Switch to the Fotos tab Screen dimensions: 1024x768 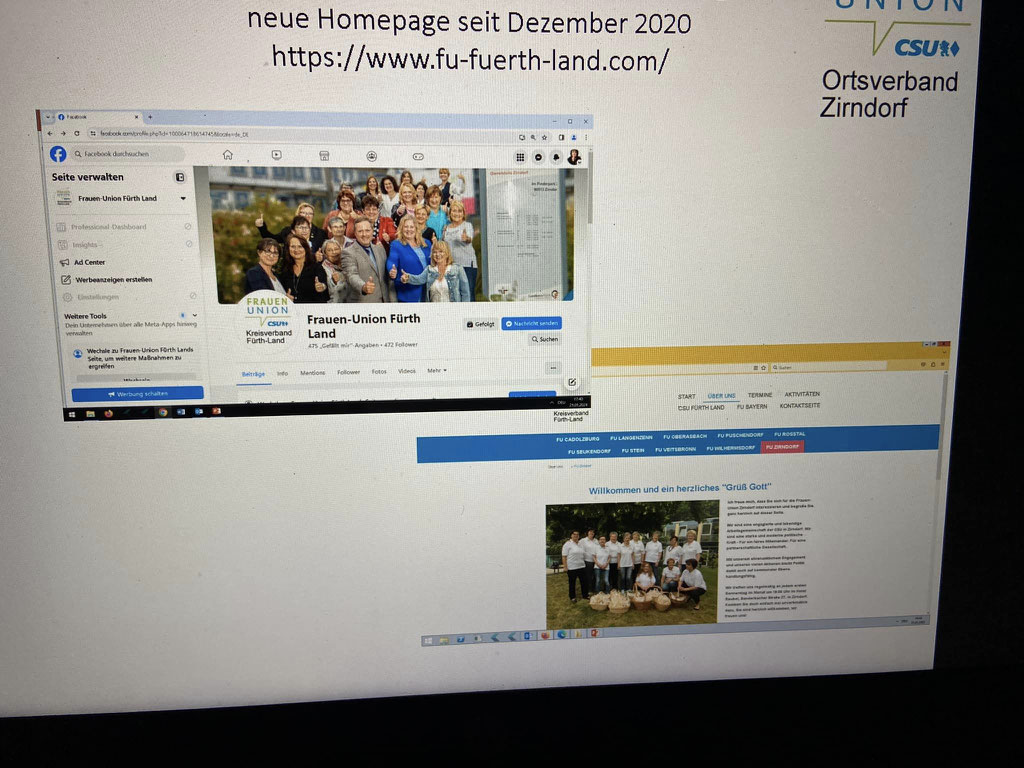(x=379, y=372)
